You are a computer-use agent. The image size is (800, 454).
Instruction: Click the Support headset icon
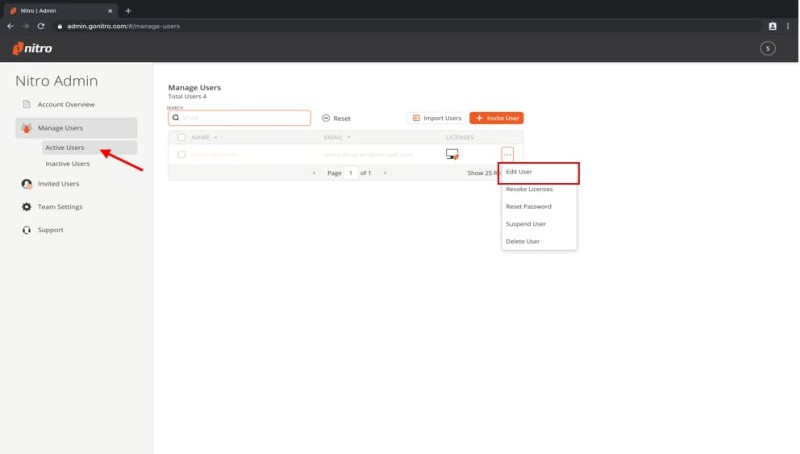27,230
